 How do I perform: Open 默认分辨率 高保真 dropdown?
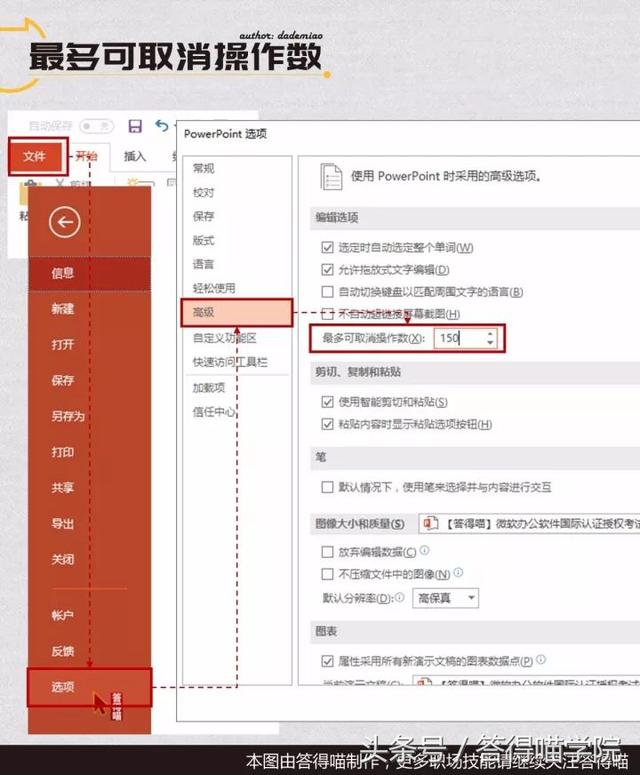click(x=445, y=599)
